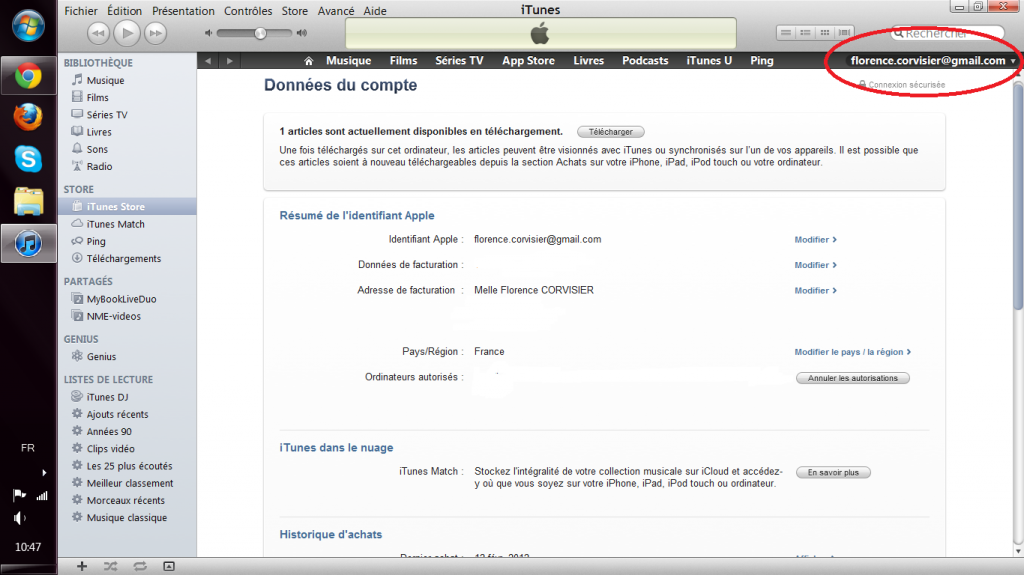Image resolution: width=1024 pixels, height=575 pixels.
Task: Click the next track forward button
Action: pyautogui.click(x=155, y=33)
